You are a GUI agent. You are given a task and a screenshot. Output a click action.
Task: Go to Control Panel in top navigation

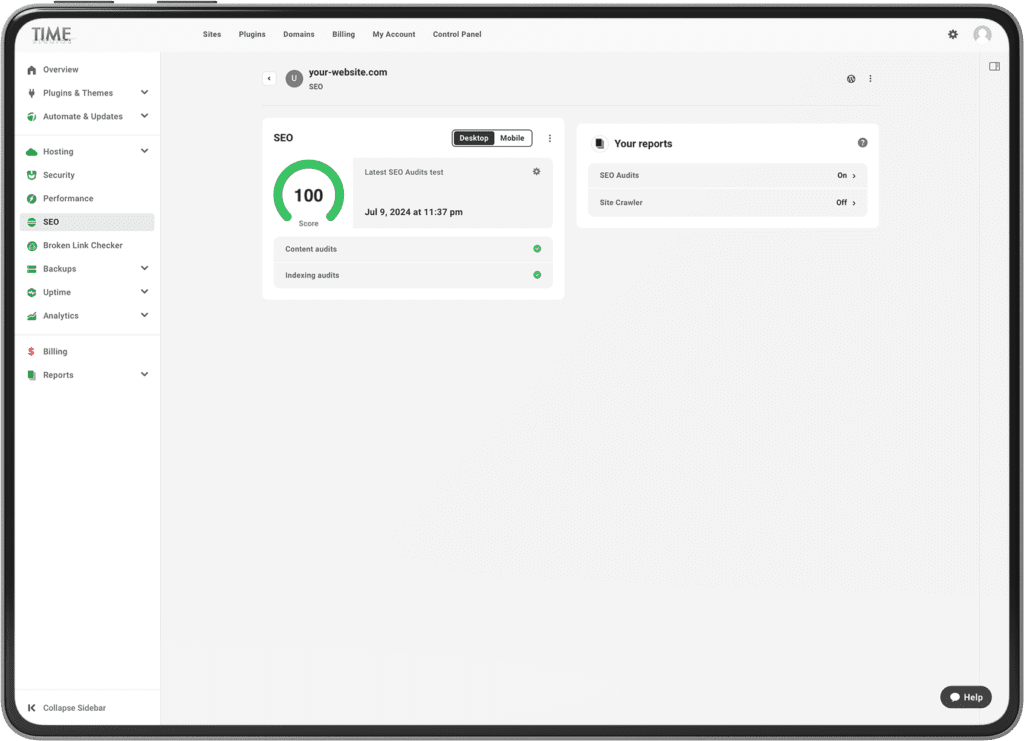tap(457, 34)
